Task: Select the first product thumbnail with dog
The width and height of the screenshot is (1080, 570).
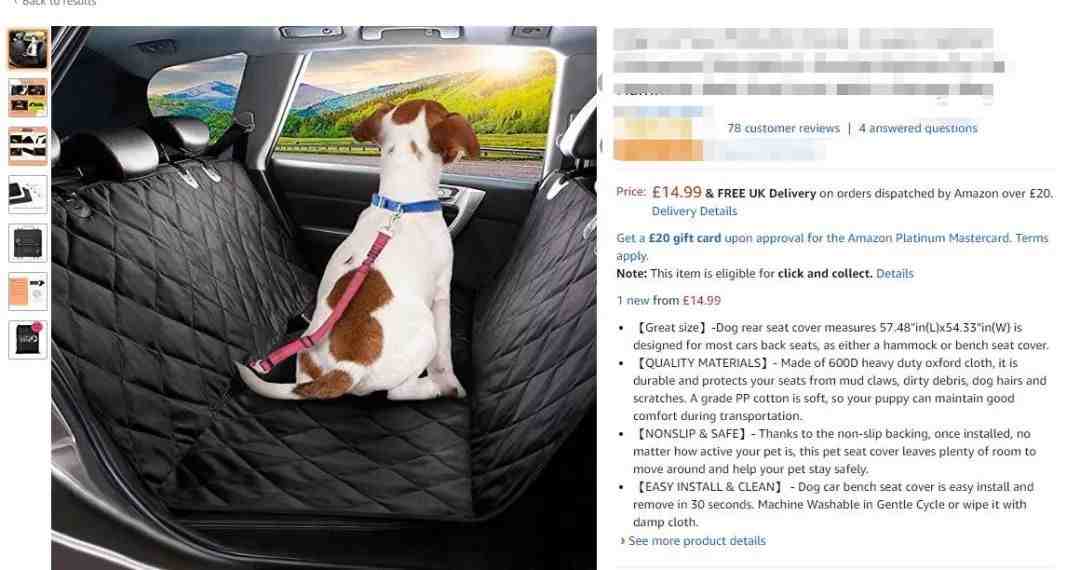Action: [28, 50]
